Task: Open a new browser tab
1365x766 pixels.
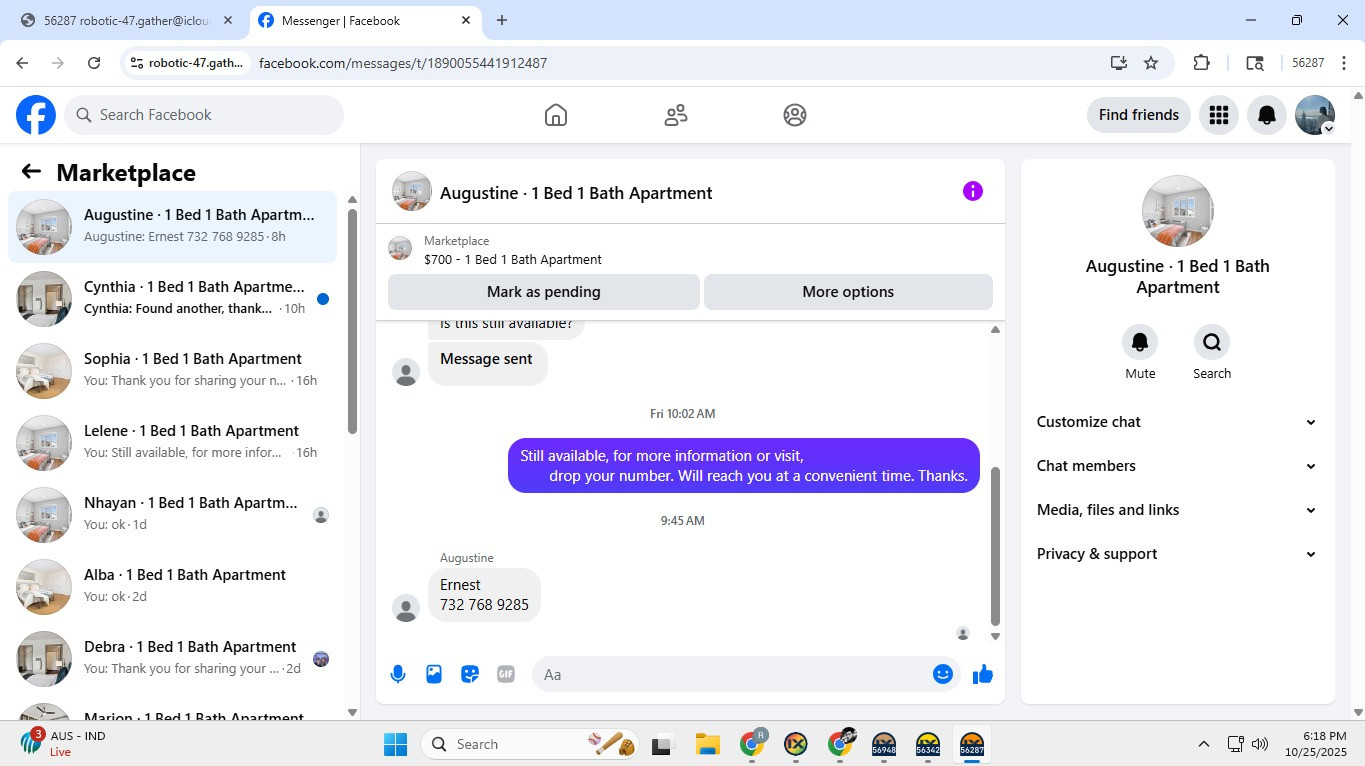Action: 502,20
